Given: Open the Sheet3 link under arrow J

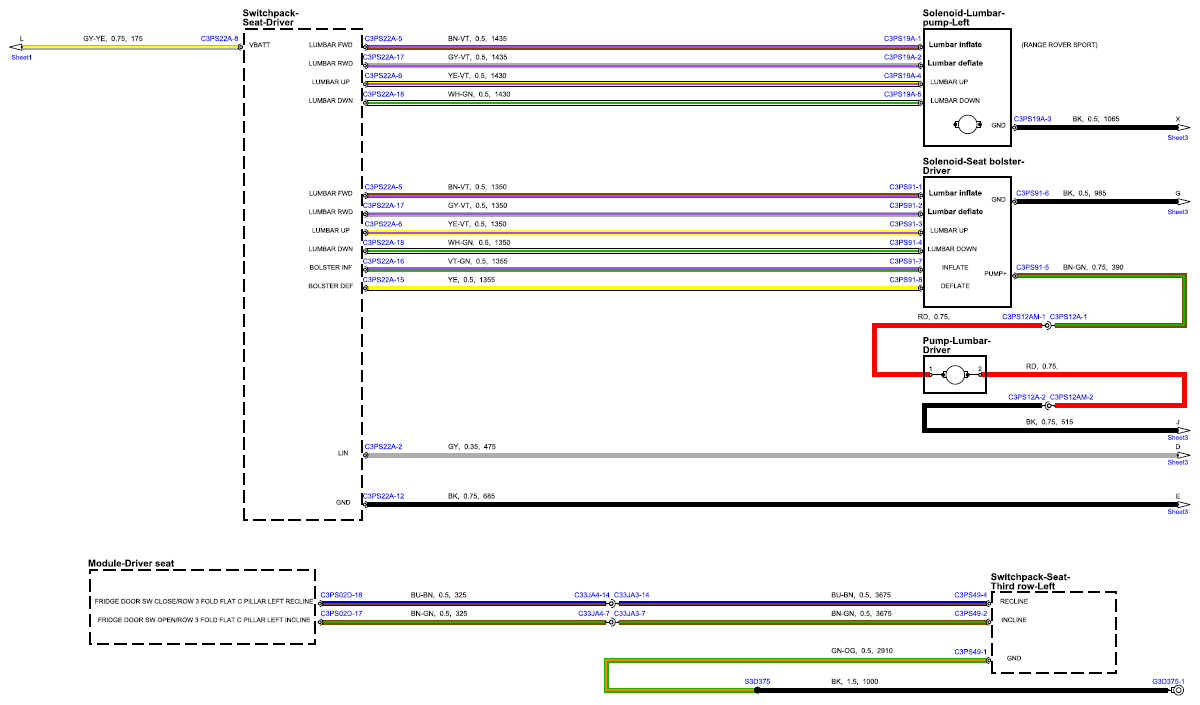Looking at the screenshot, I should point(1178,438).
